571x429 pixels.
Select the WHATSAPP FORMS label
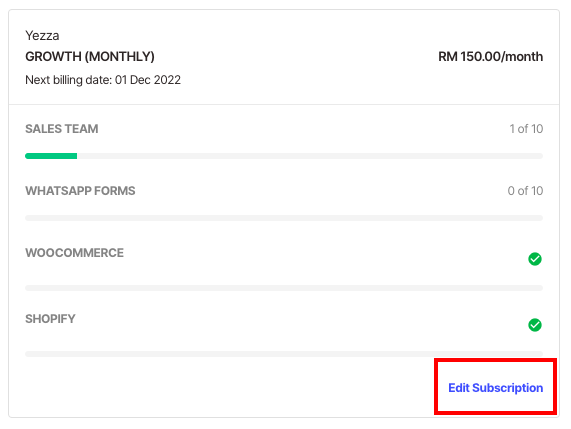tap(80, 191)
